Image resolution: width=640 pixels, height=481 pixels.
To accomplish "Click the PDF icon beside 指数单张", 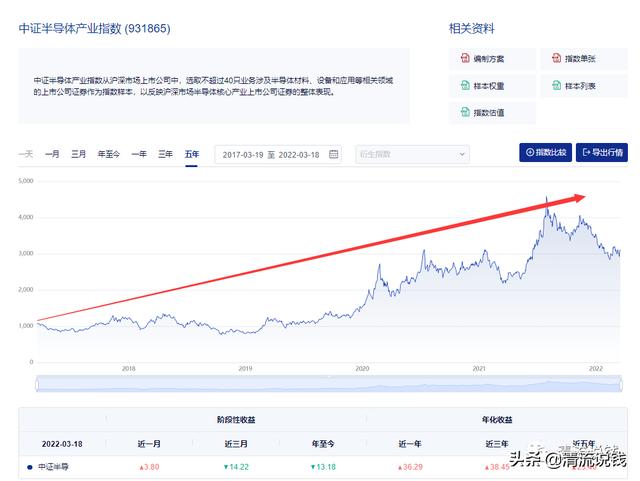I will pyautogui.click(x=556, y=59).
